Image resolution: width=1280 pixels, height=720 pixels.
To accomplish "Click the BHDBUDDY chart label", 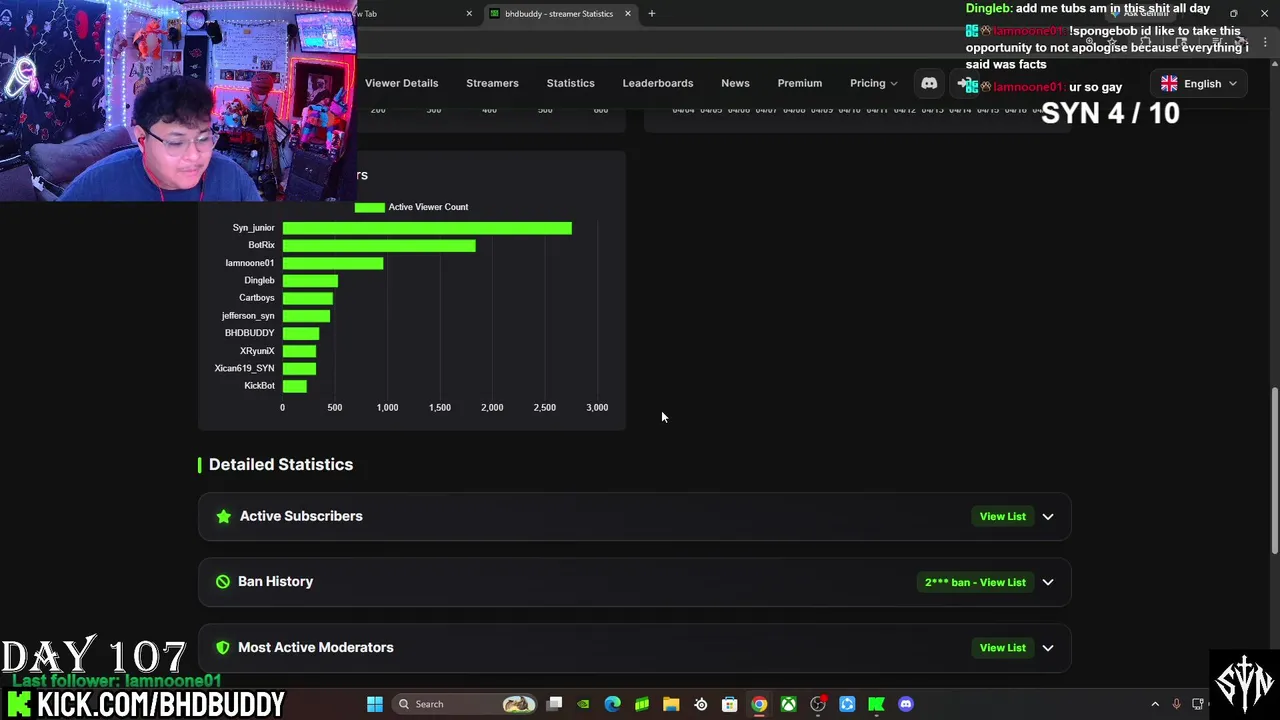I will coord(249,333).
